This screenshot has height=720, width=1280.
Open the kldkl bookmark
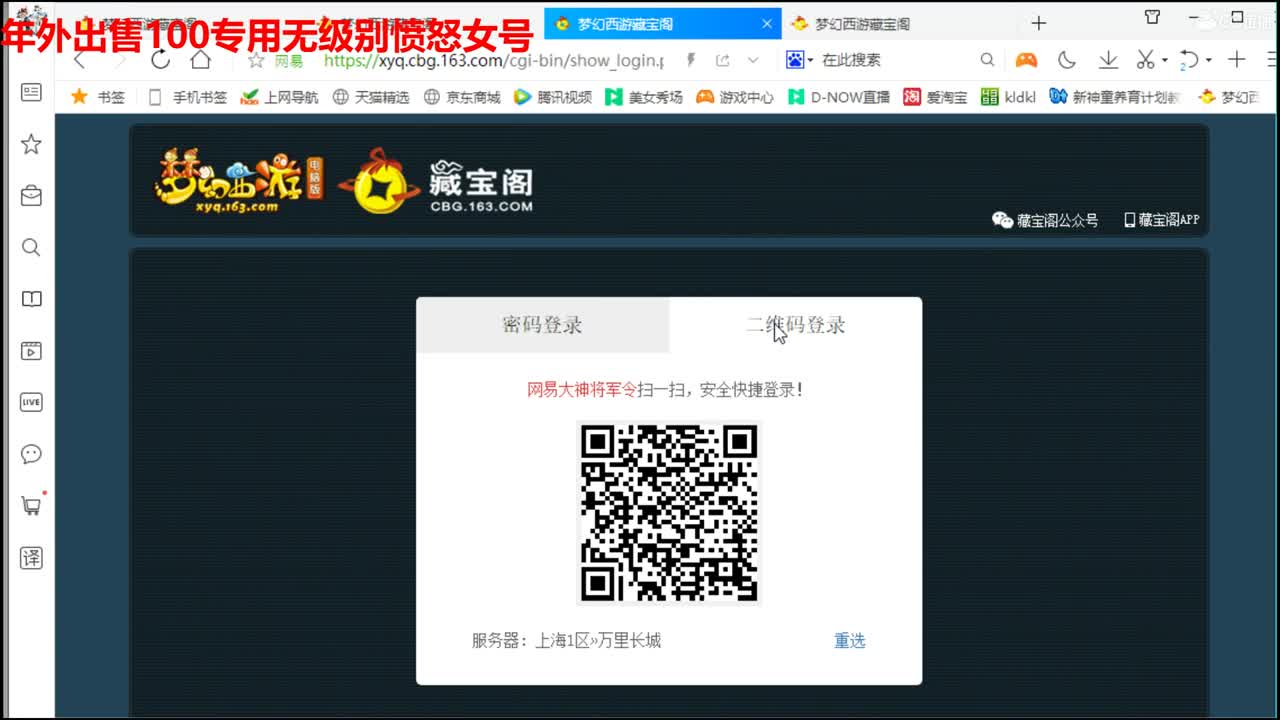coord(1008,97)
